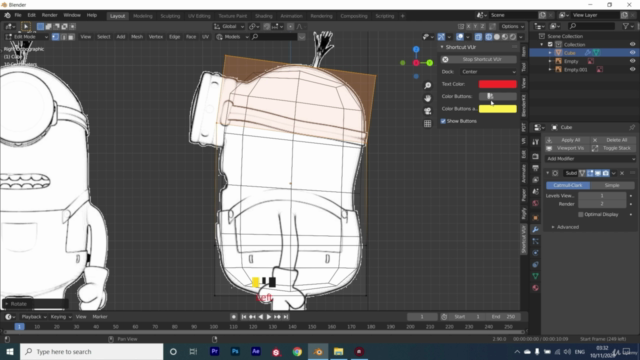
Task: Hide Empty object in outliner
Action: pyautogui.click(x=632, y=61)
